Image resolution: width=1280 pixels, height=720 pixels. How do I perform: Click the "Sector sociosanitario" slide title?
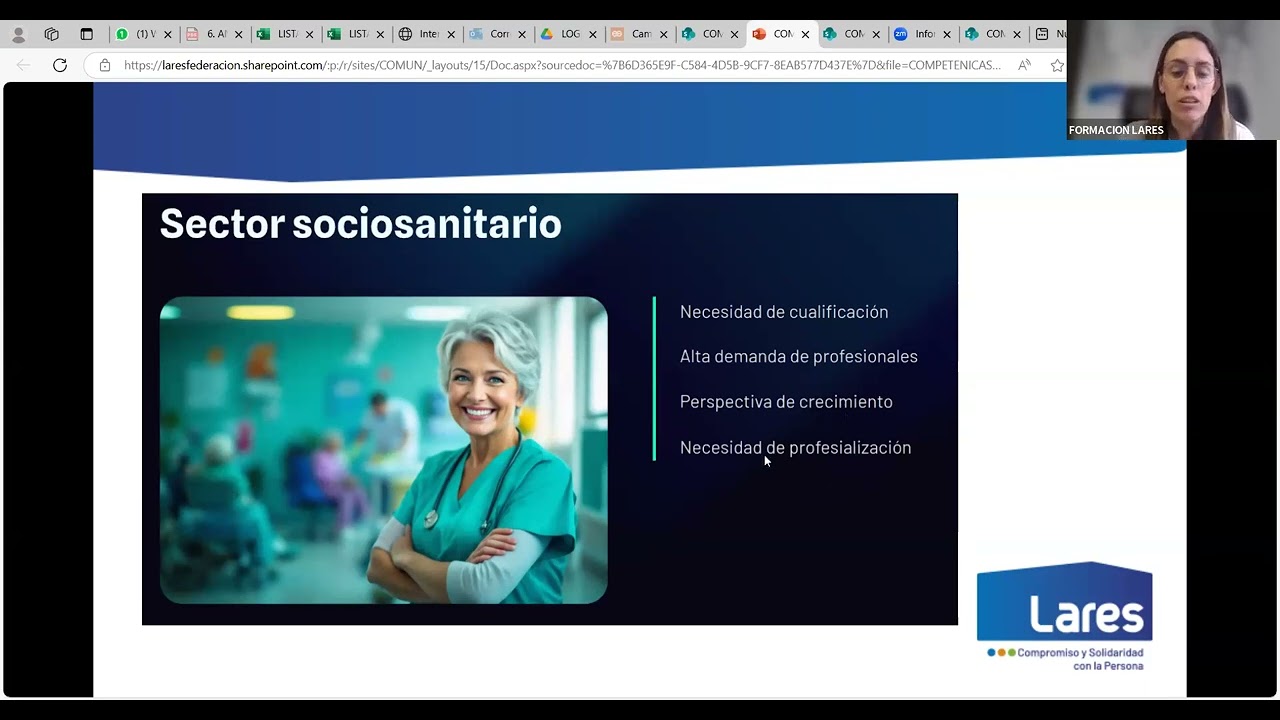pos(360,223)
